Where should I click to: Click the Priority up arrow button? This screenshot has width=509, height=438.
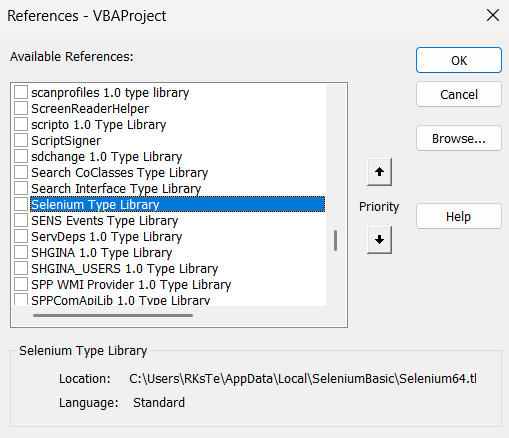(379, 172)
